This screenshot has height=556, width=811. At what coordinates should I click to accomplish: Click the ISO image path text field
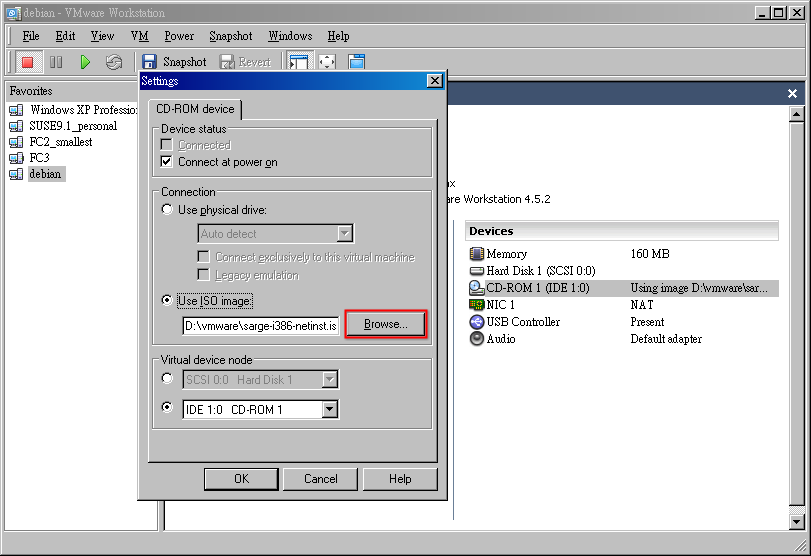pyautogui.click(x=260, y=326)
